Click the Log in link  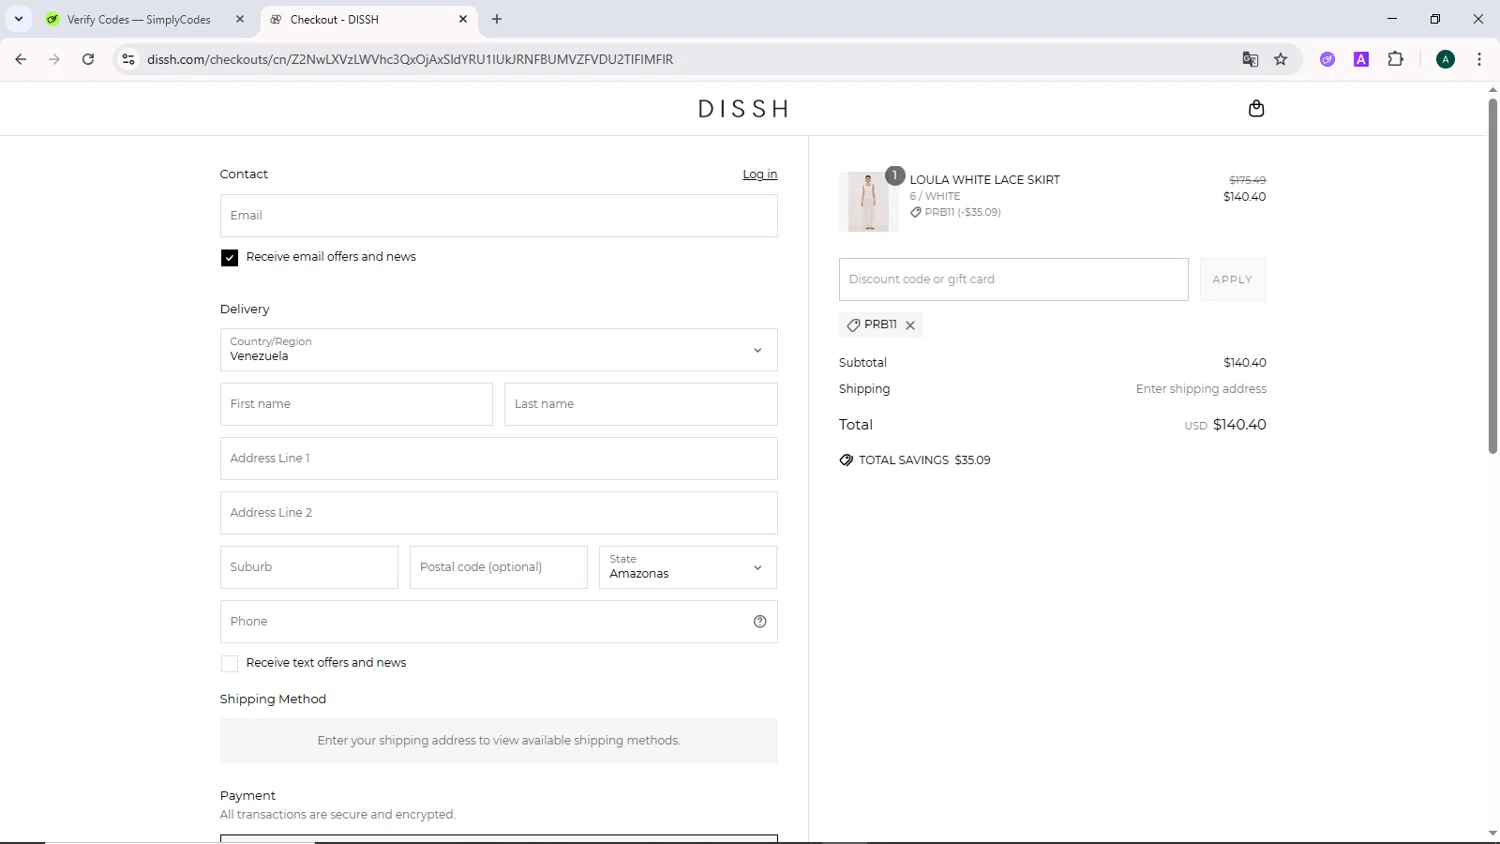click(x=760, y=174)
